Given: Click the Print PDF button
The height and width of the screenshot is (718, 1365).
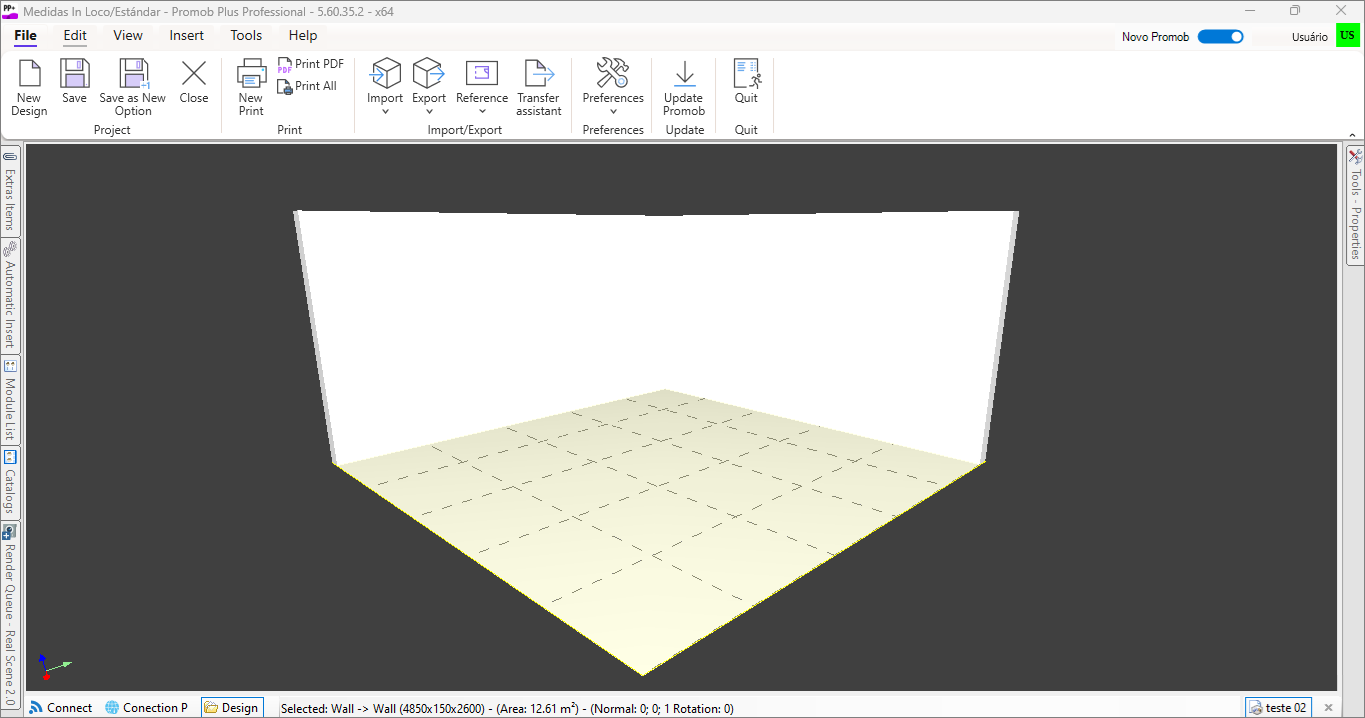Looking at the screenshot, I should [311, 64].
